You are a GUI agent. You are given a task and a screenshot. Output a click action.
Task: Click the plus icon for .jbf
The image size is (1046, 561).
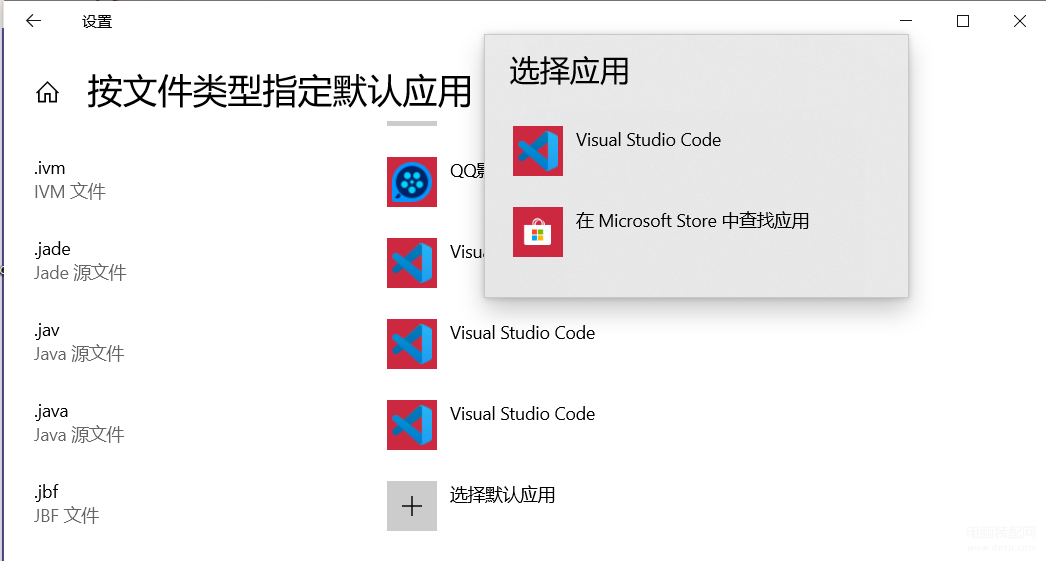[412, 506]
